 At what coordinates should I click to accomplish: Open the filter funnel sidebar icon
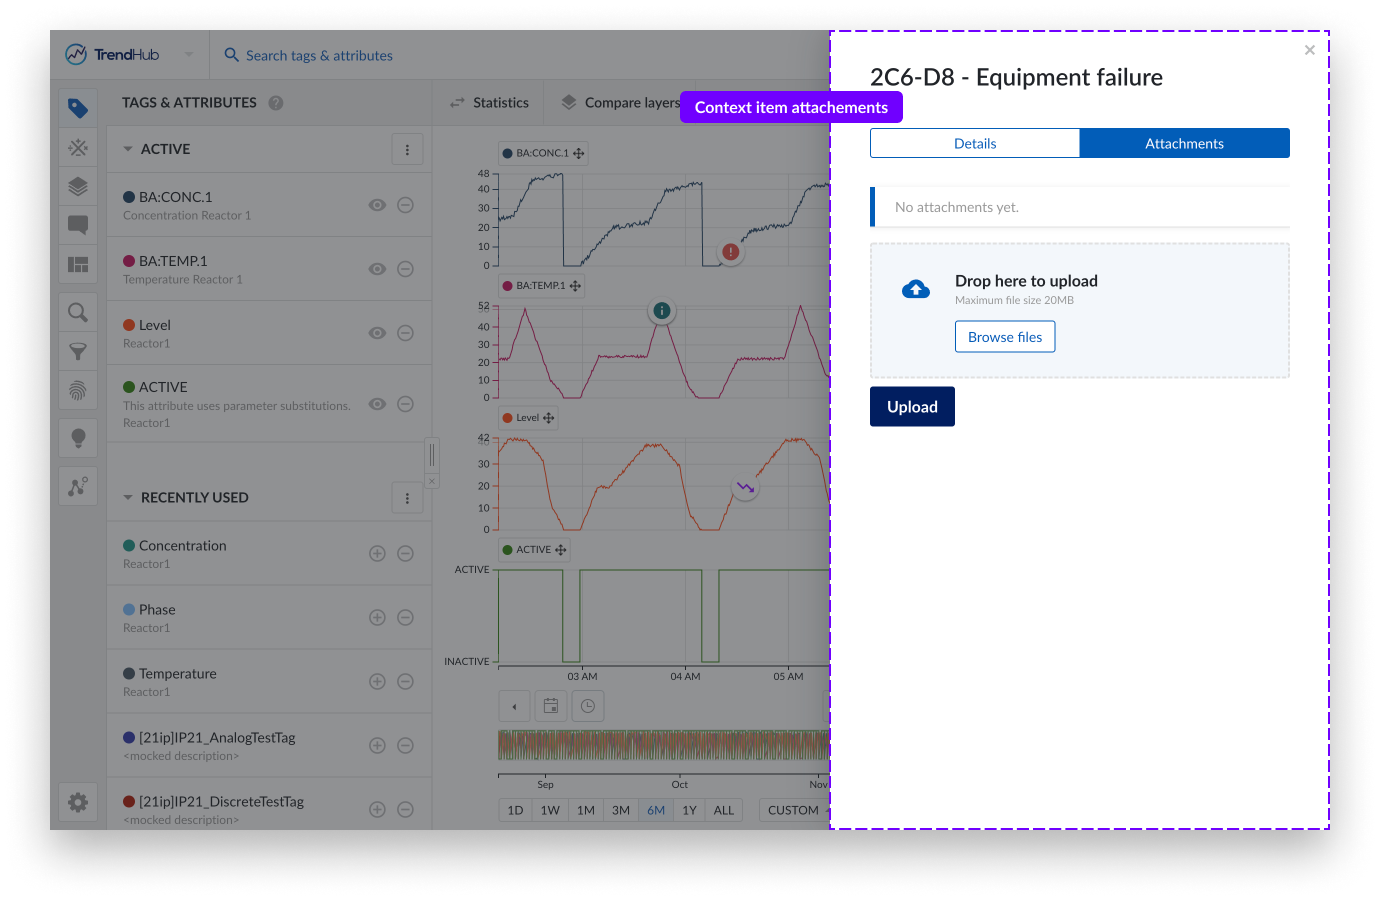(78, 352)
